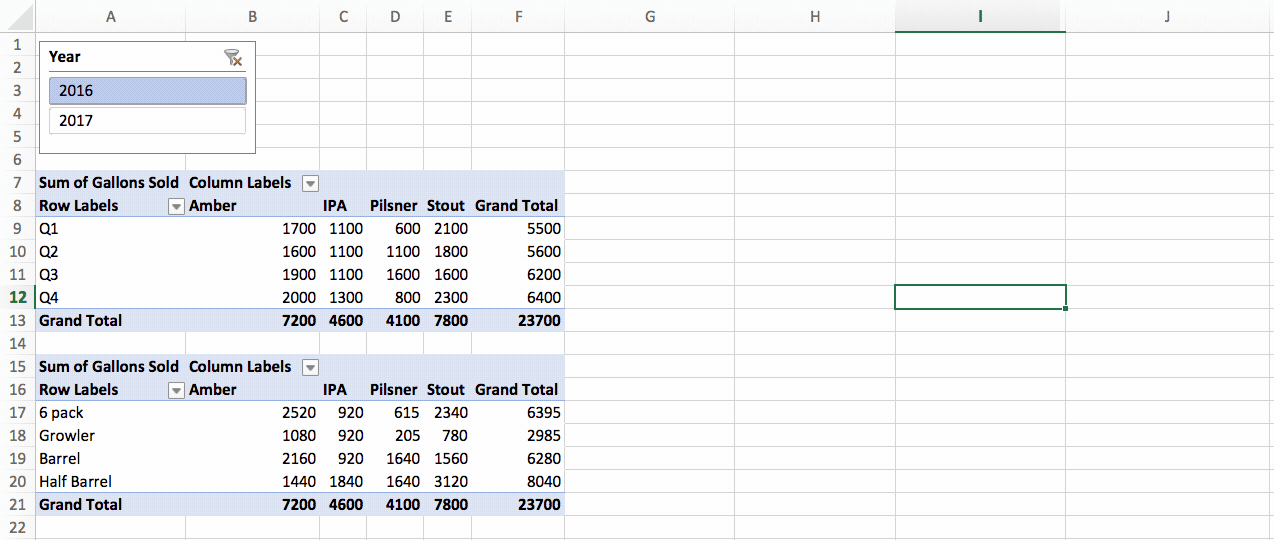Click the Half Barrel row label
This screenshot has height=540, width=1274.
coord(75,481)
